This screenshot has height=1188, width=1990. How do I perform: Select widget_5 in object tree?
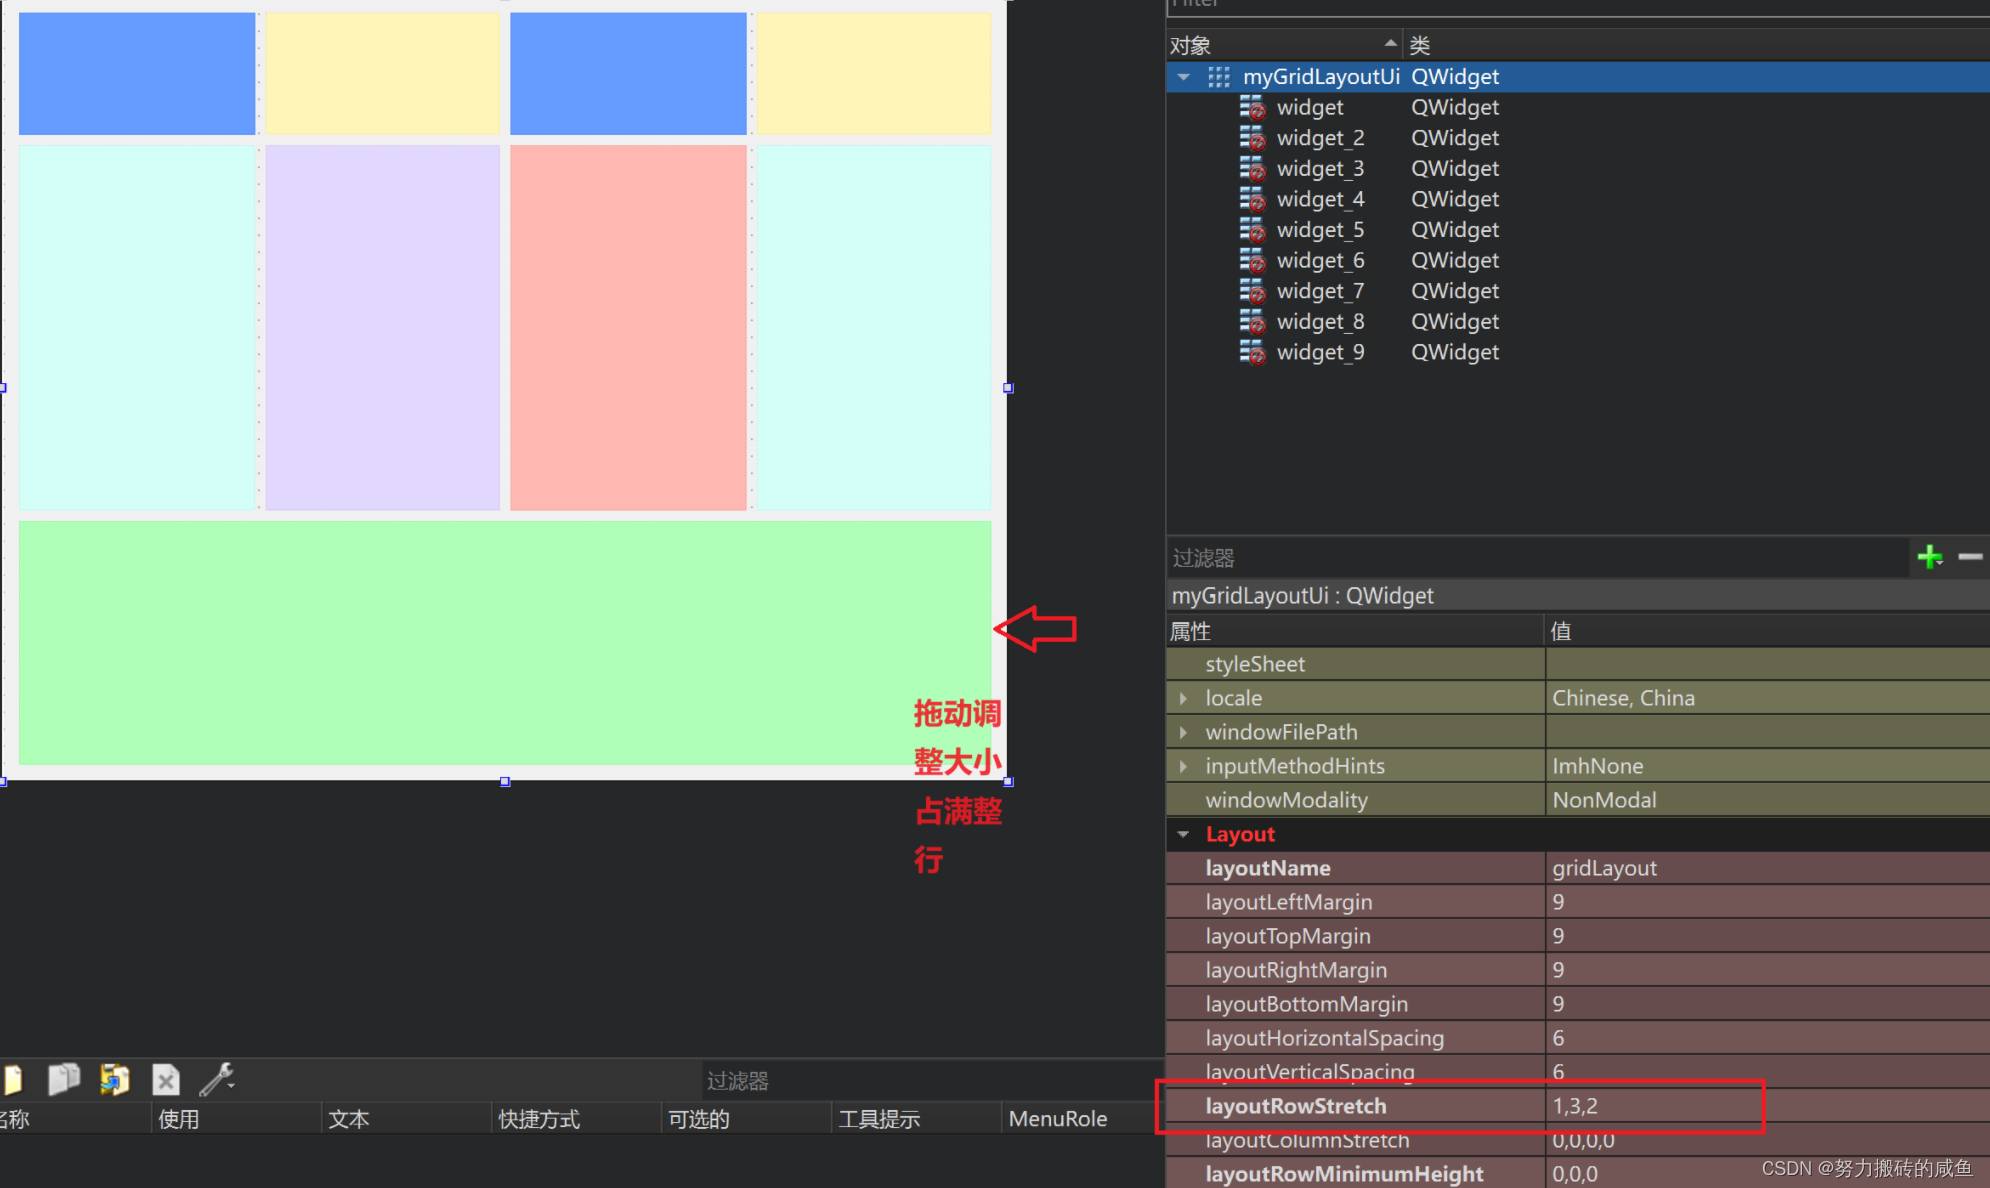(1320, 230)
